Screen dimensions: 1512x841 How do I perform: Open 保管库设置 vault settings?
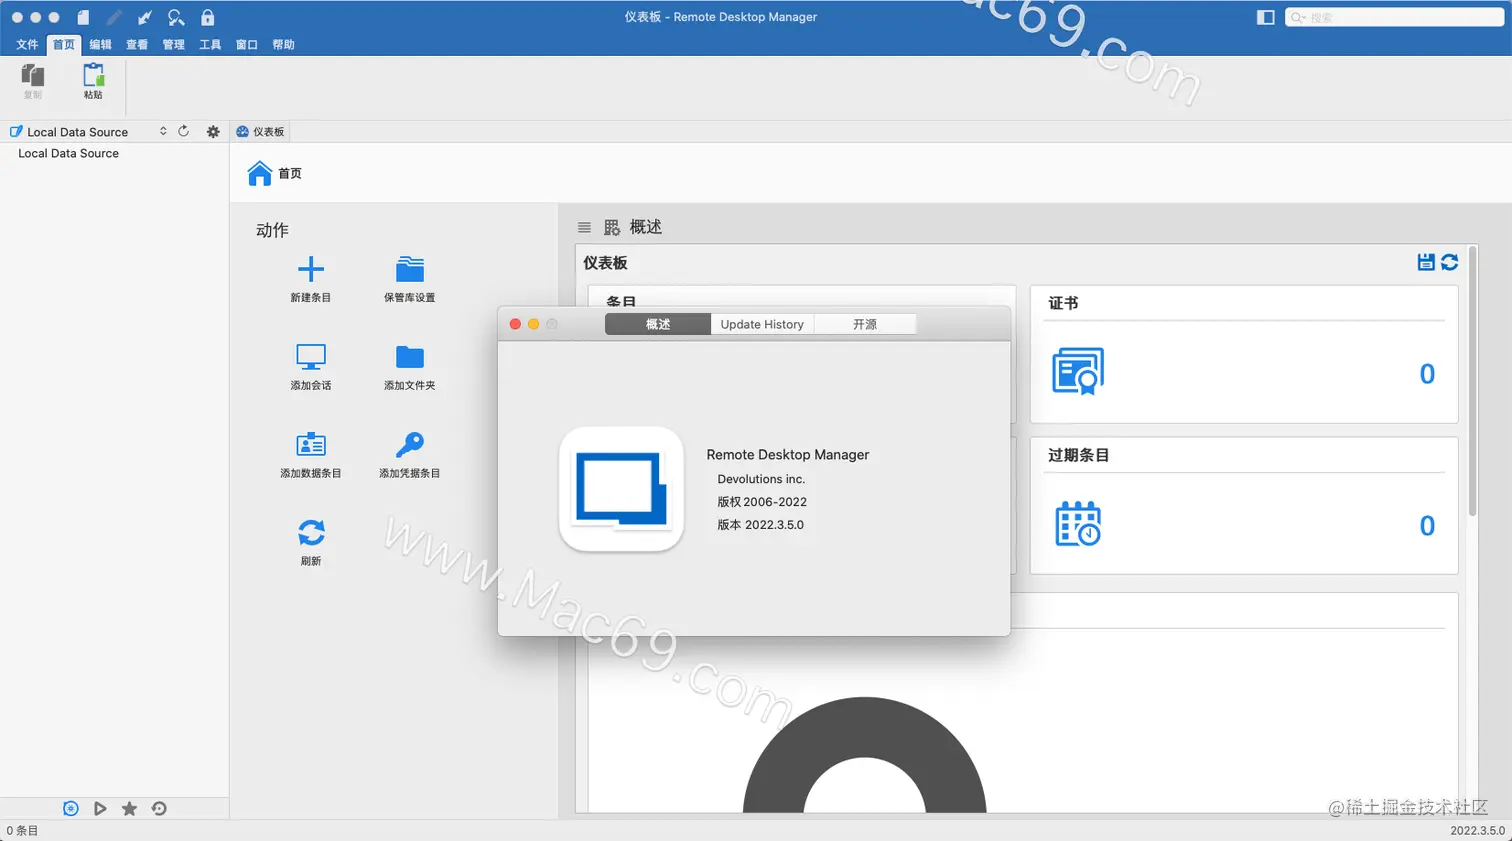[x=410, y=278]
